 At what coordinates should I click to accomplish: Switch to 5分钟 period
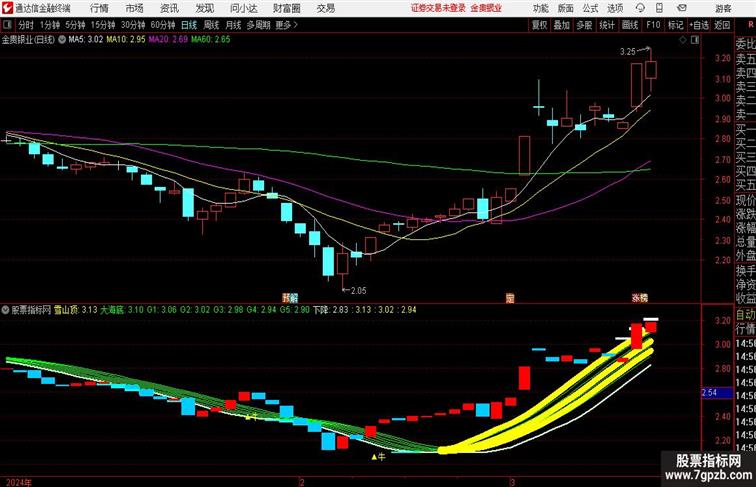(75, 25)
